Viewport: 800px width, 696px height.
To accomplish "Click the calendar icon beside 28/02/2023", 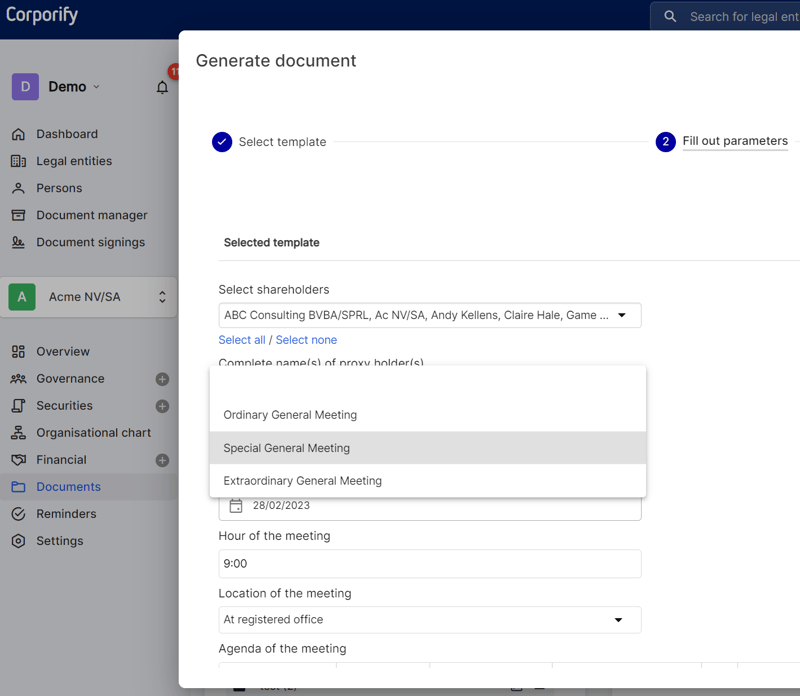I will point(236,506).
